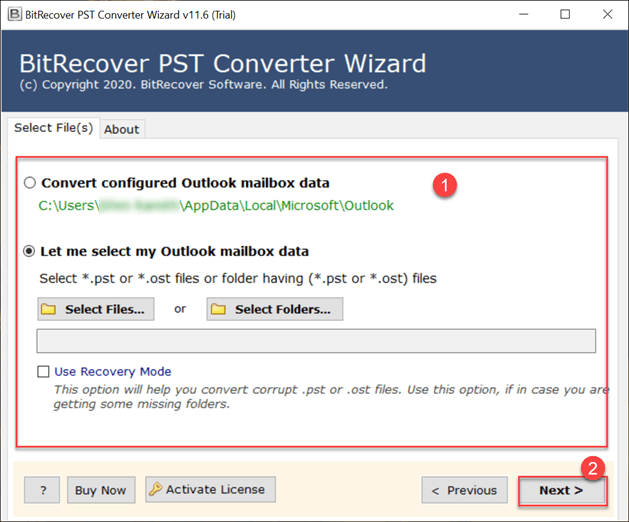
Task: Click the Select Files... button
Action: [96, 309]
